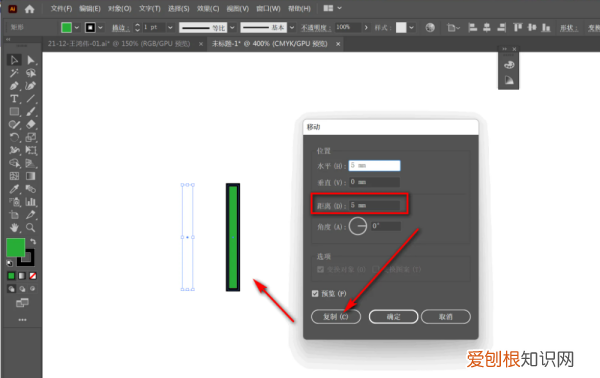Select the Shape Builder tool
Viewport: 600px width, 378px height.
tap(14, 163)
